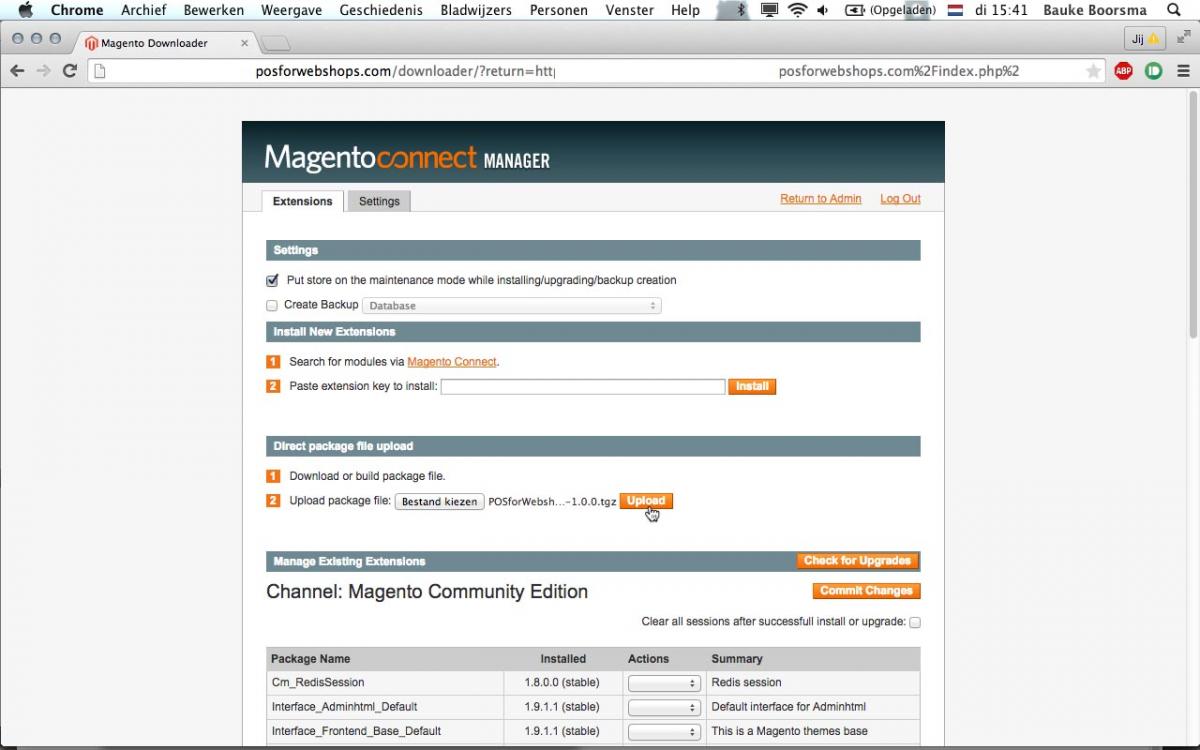Open Actions dropdown for Interface_Adminhtml_Default

[664, 707]
